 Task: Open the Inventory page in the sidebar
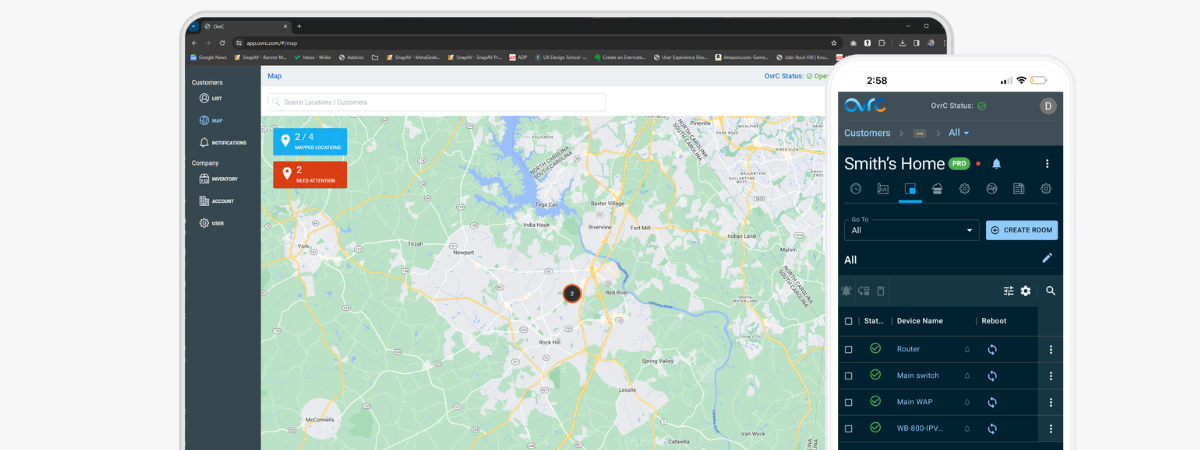point(218,179)
